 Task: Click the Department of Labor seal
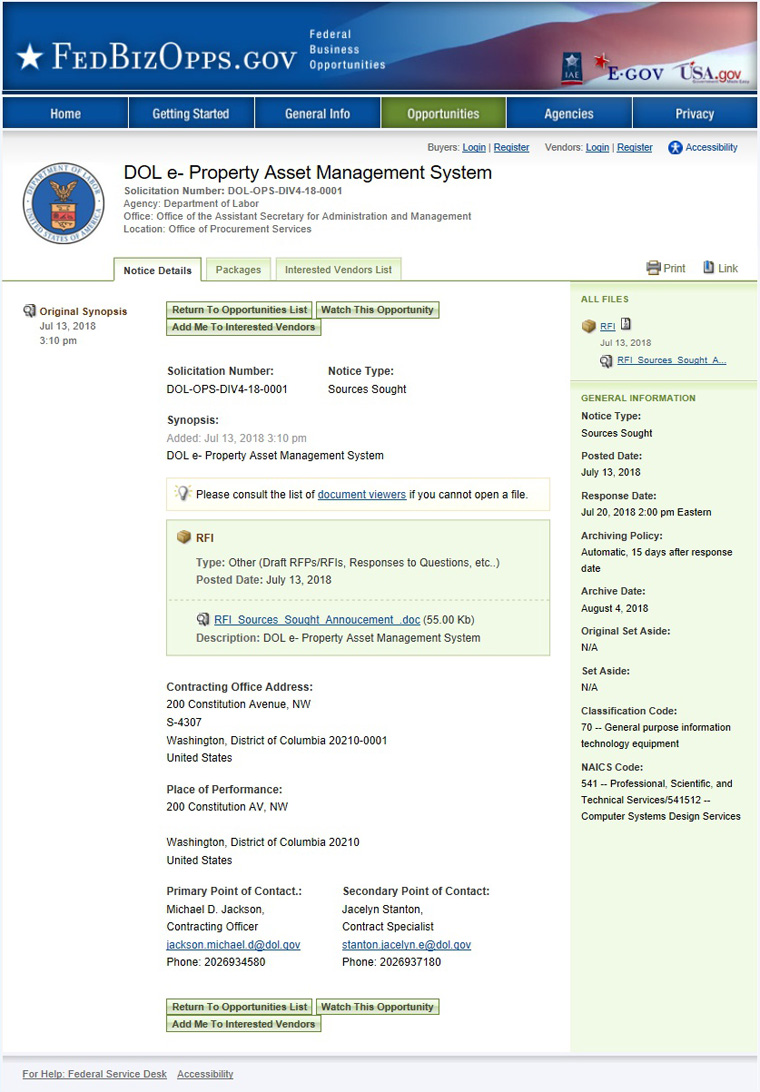tap(63, 205)
